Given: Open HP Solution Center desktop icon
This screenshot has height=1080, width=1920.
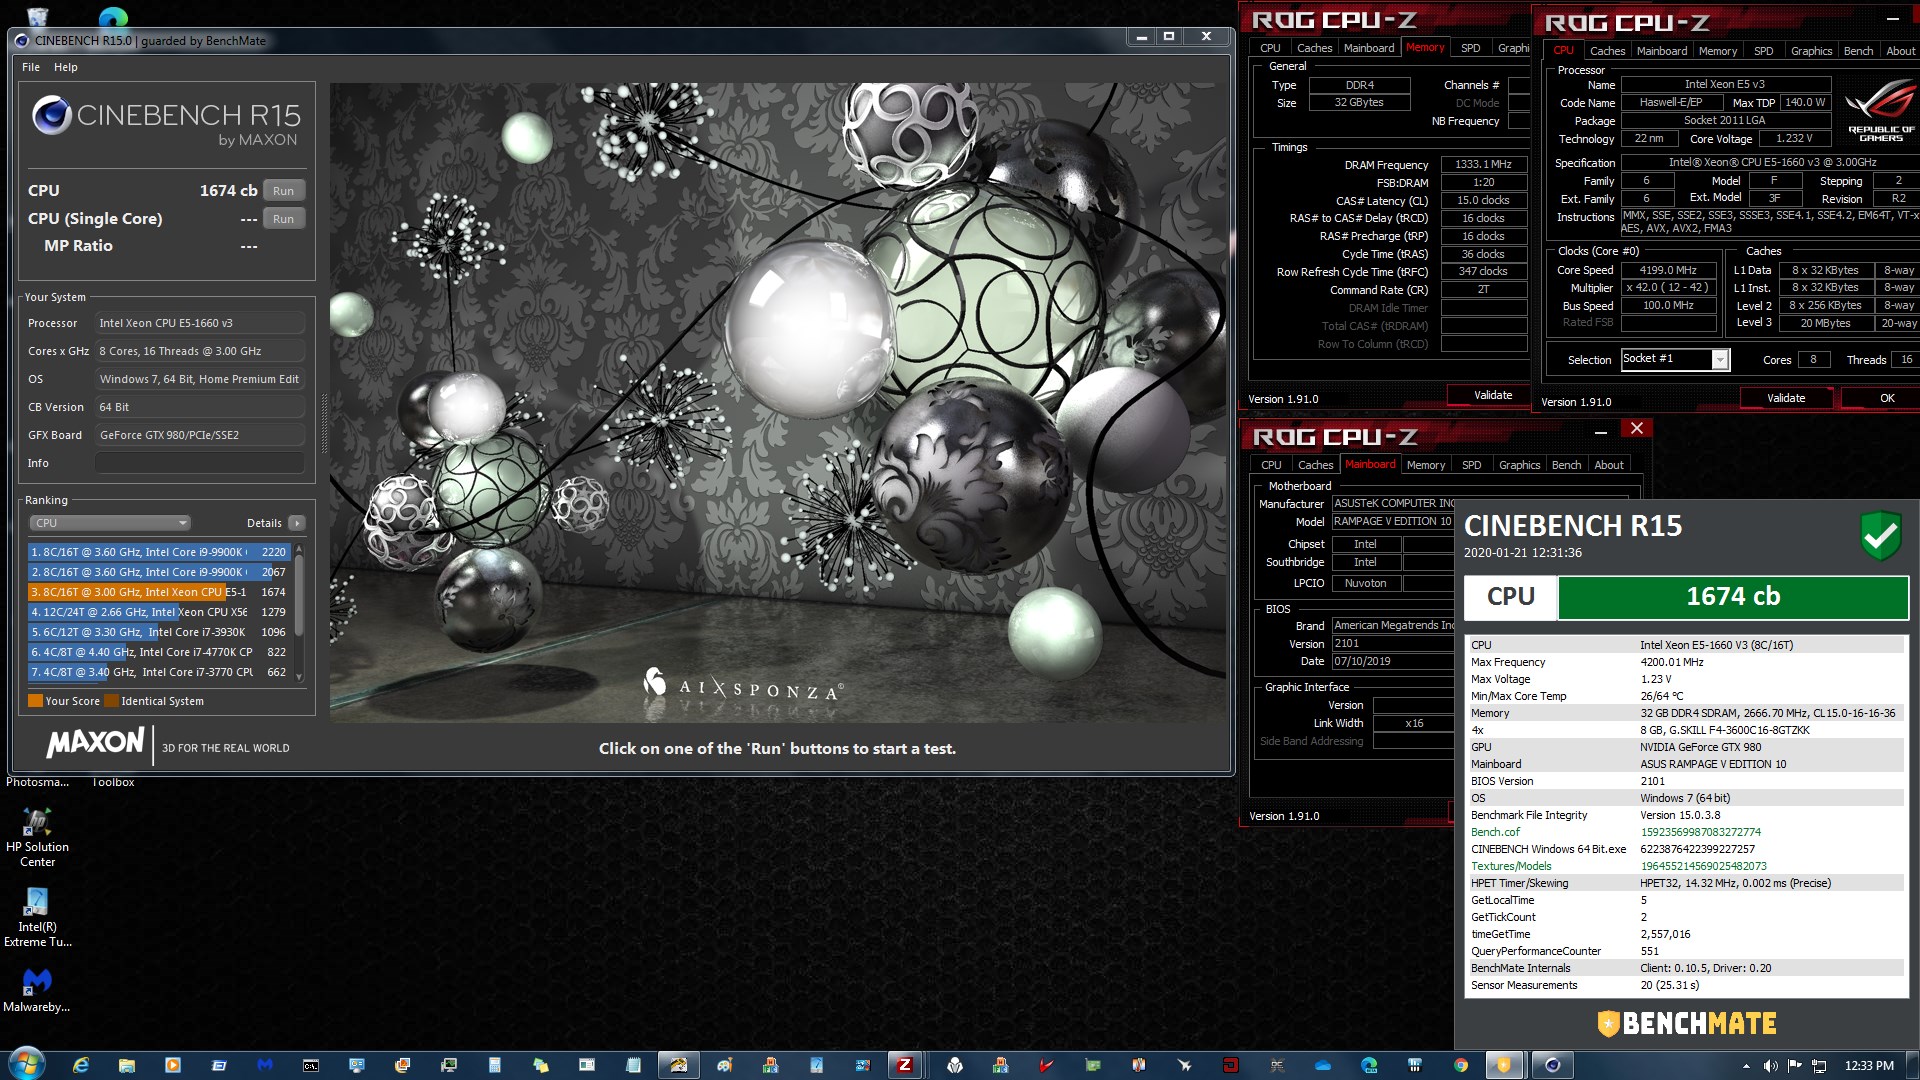Looking at the screenshot, I should point(37,837).
